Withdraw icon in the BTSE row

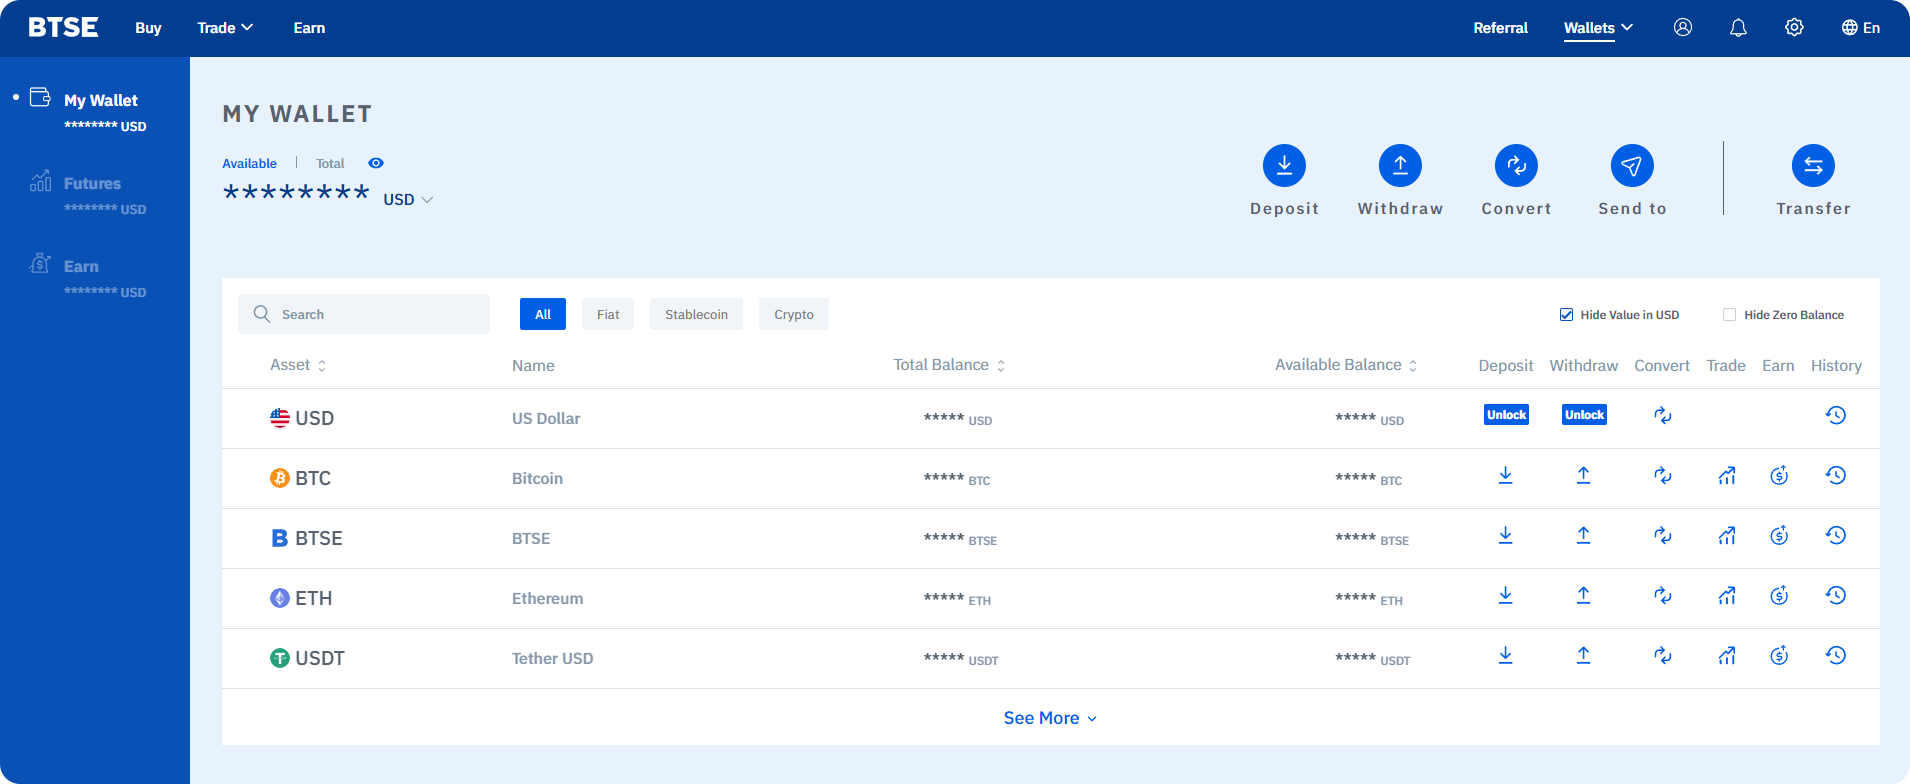coord(1583,535)
